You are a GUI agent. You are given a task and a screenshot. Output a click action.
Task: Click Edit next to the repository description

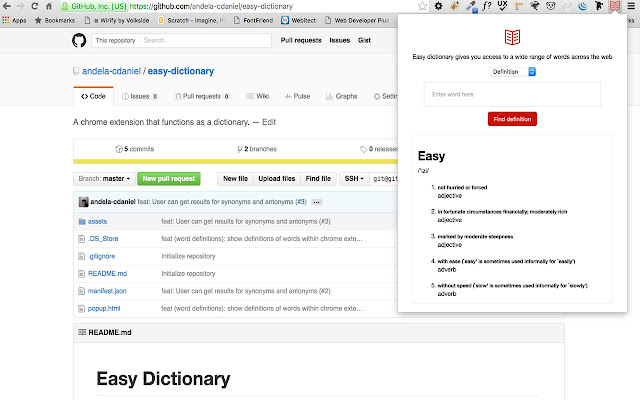pyautogui.click(x=269, y=122)
